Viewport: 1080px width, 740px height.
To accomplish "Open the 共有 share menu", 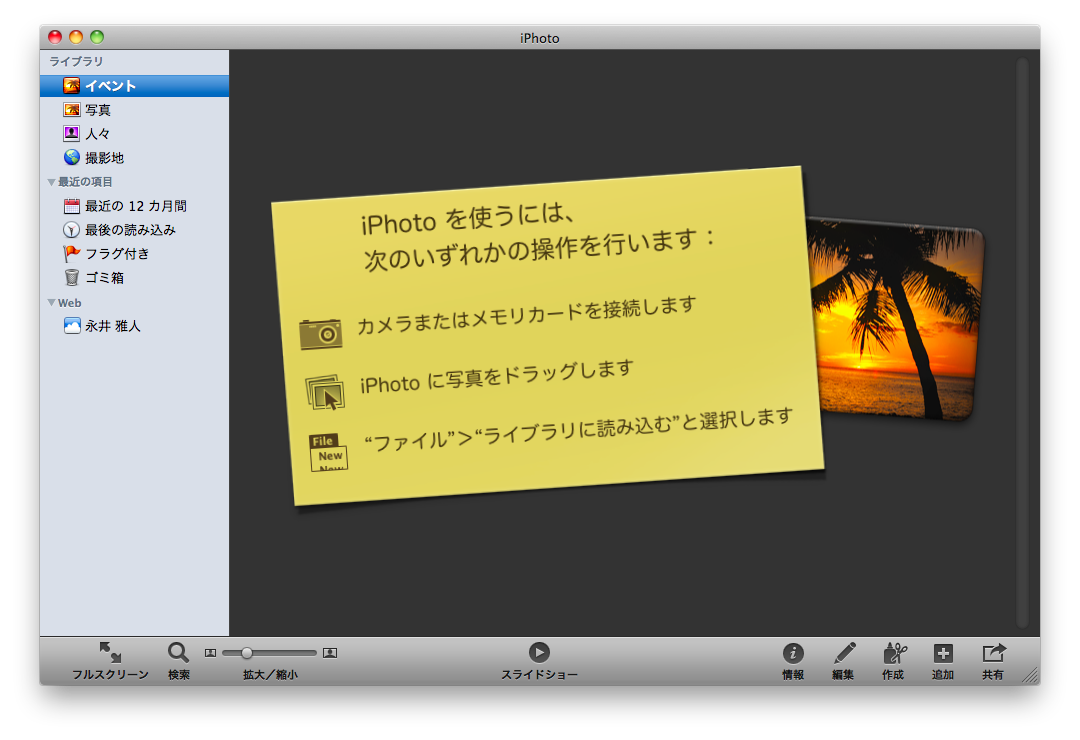I will point(993,661).
